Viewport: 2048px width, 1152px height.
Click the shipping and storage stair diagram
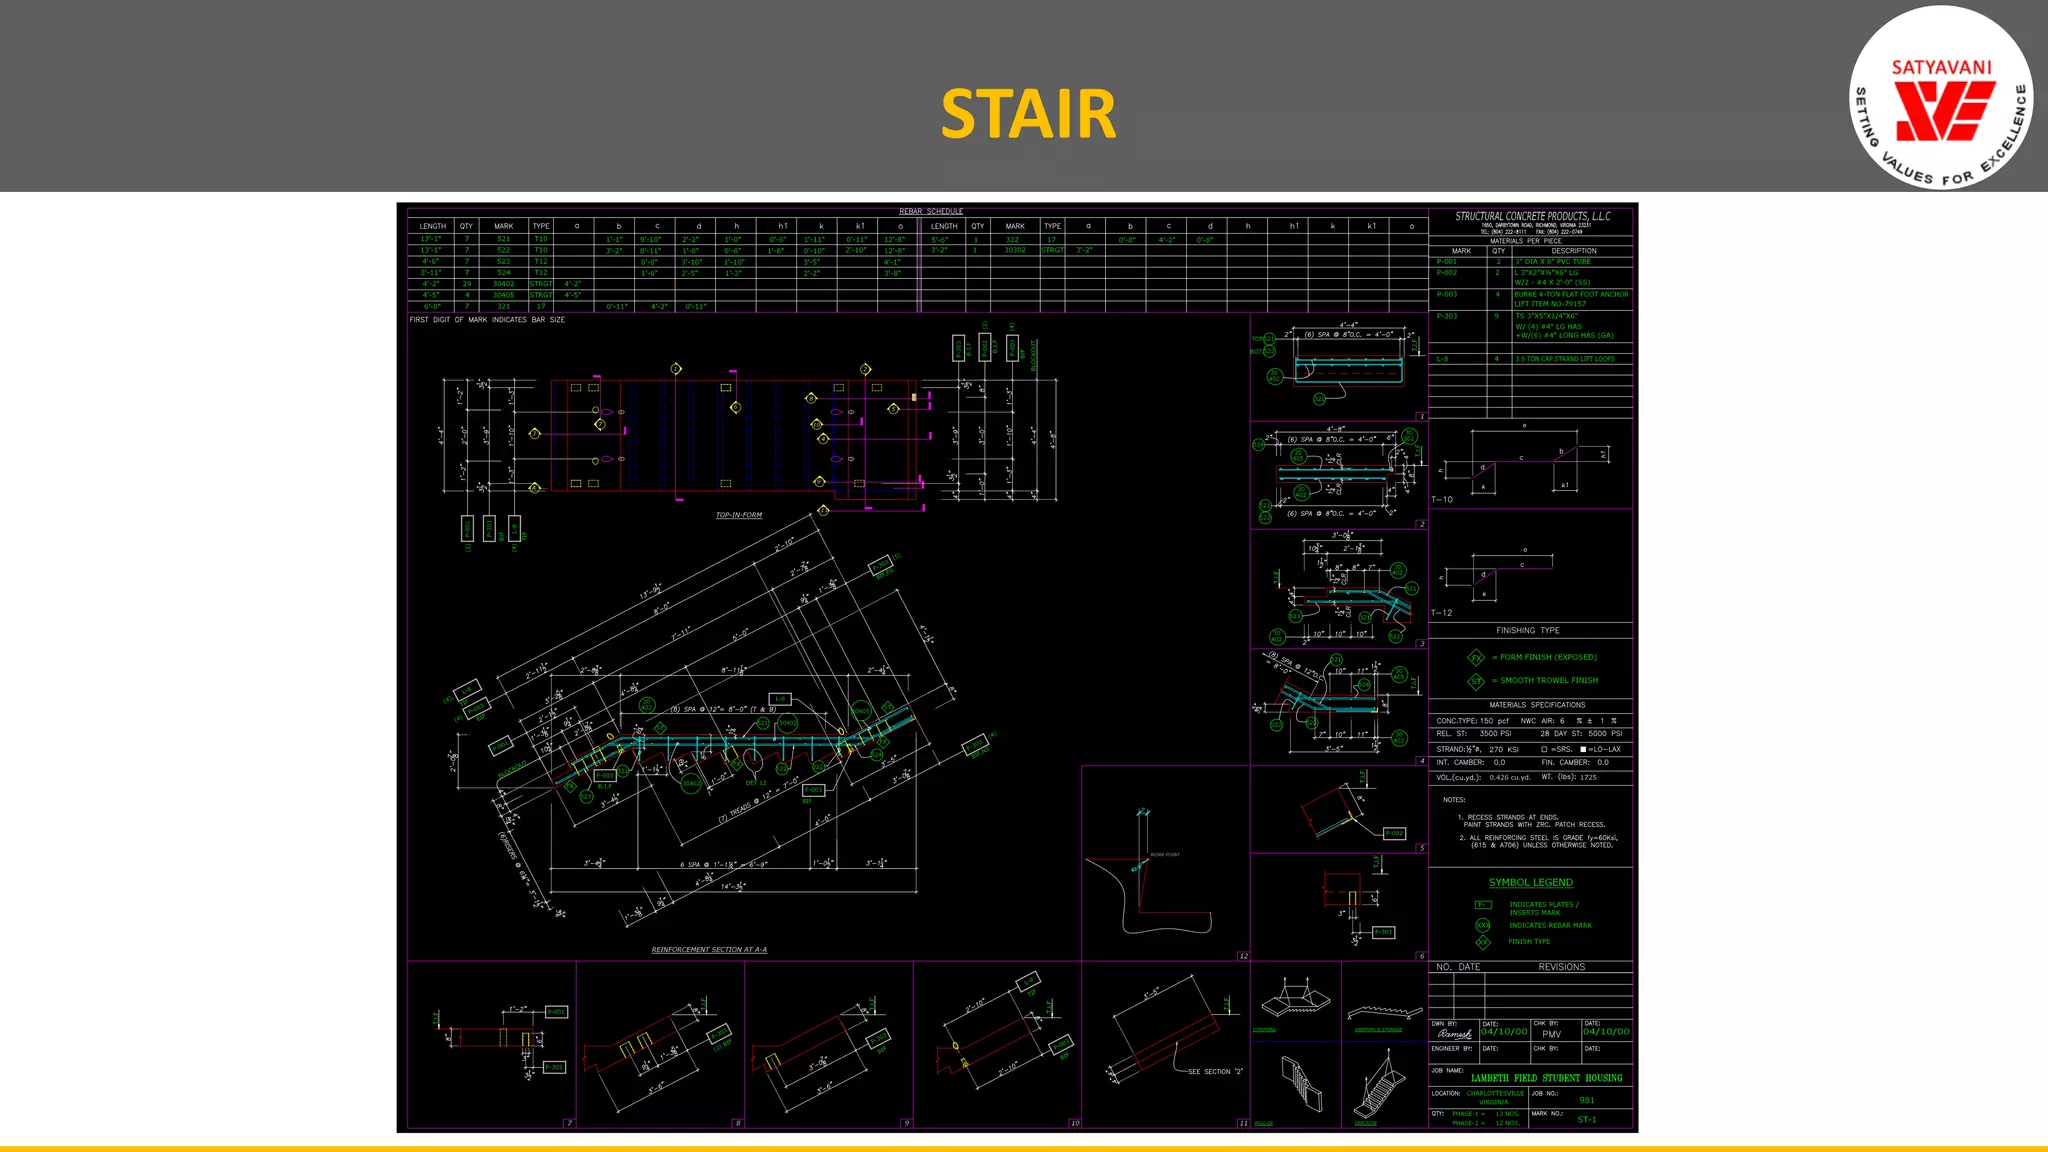pos(1384,1011)
